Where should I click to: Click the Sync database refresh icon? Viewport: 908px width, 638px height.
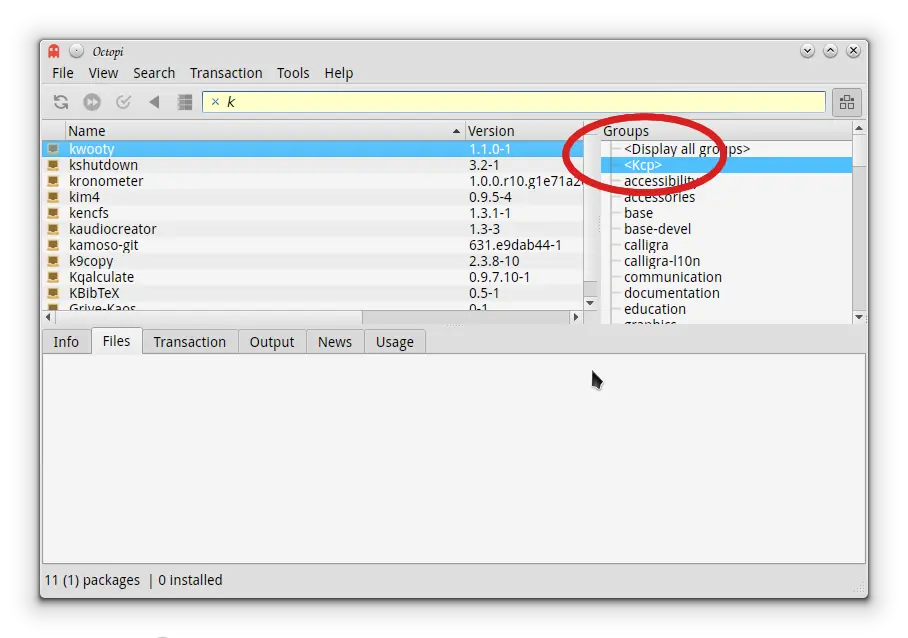tap(61, 102)
